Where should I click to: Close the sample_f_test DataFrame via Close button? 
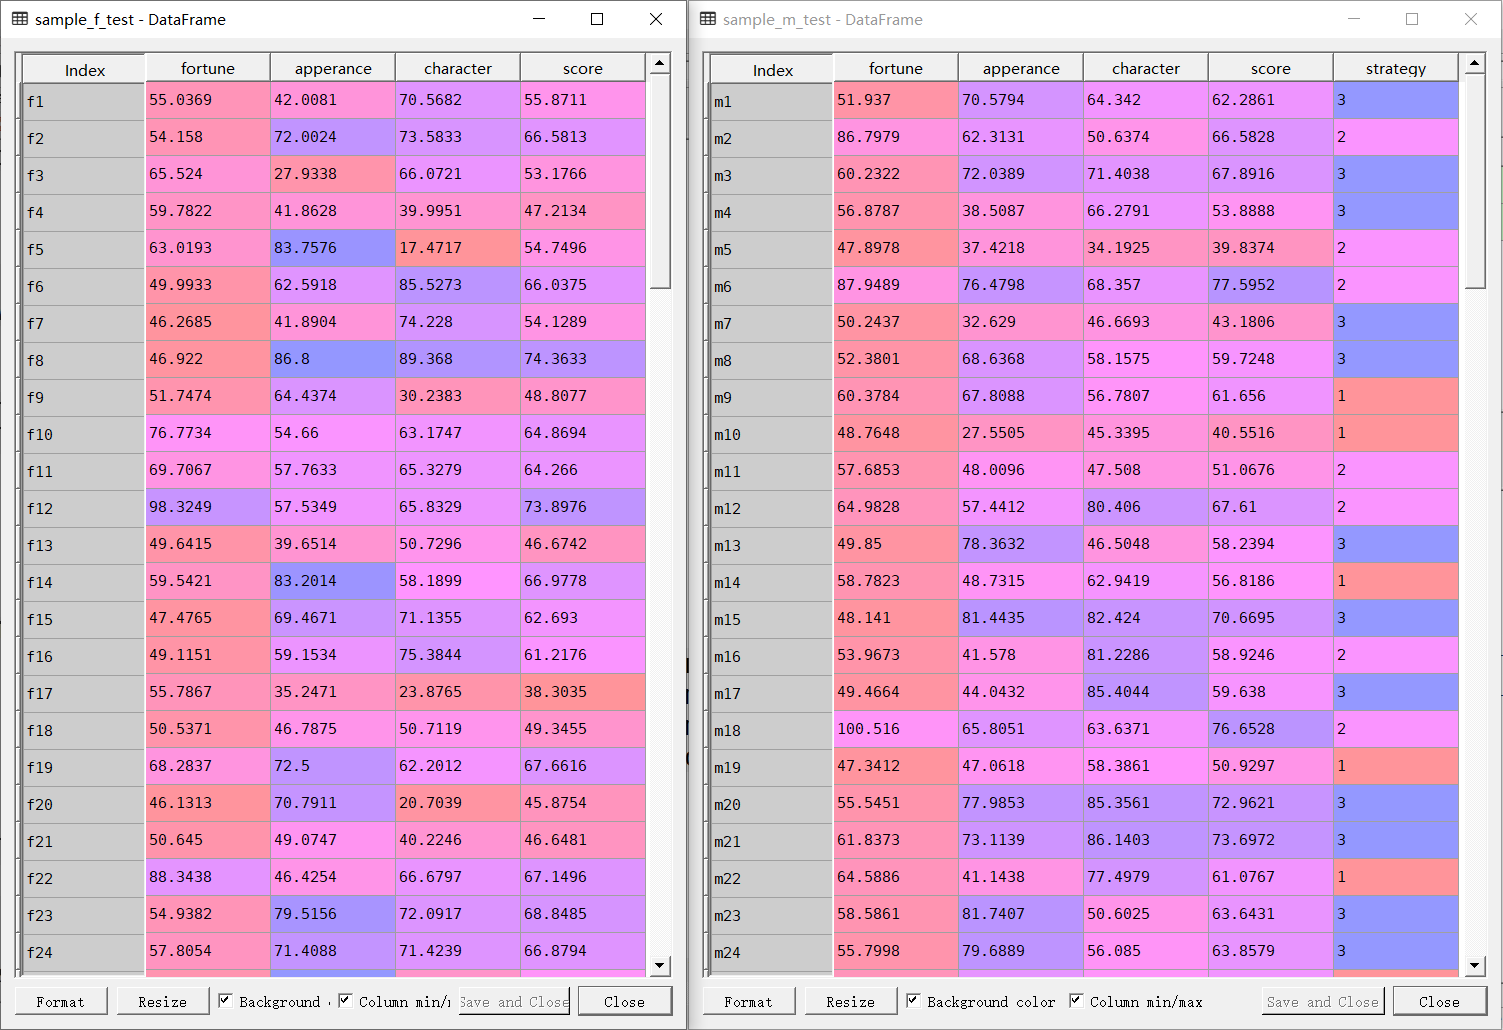coord(624,1001)
